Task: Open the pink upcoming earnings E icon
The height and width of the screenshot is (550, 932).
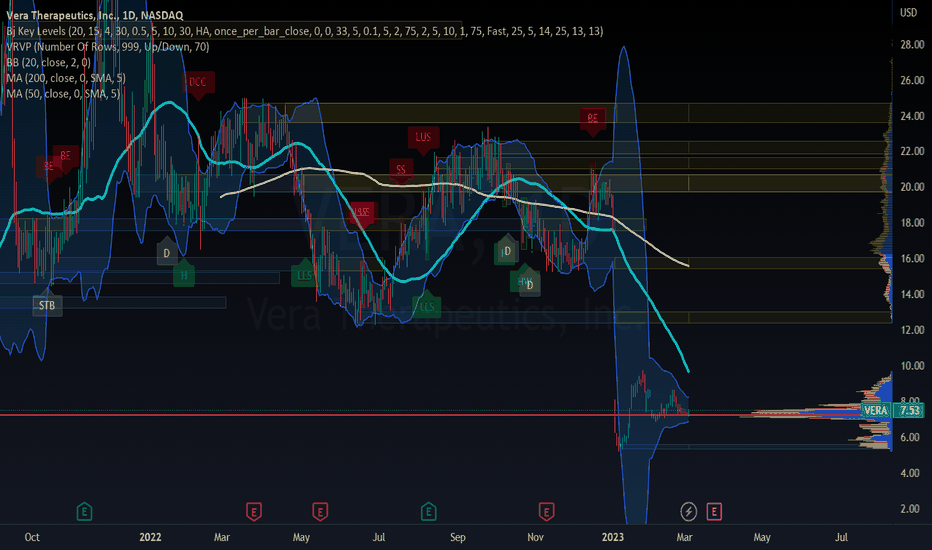Action: click(714, 511)
